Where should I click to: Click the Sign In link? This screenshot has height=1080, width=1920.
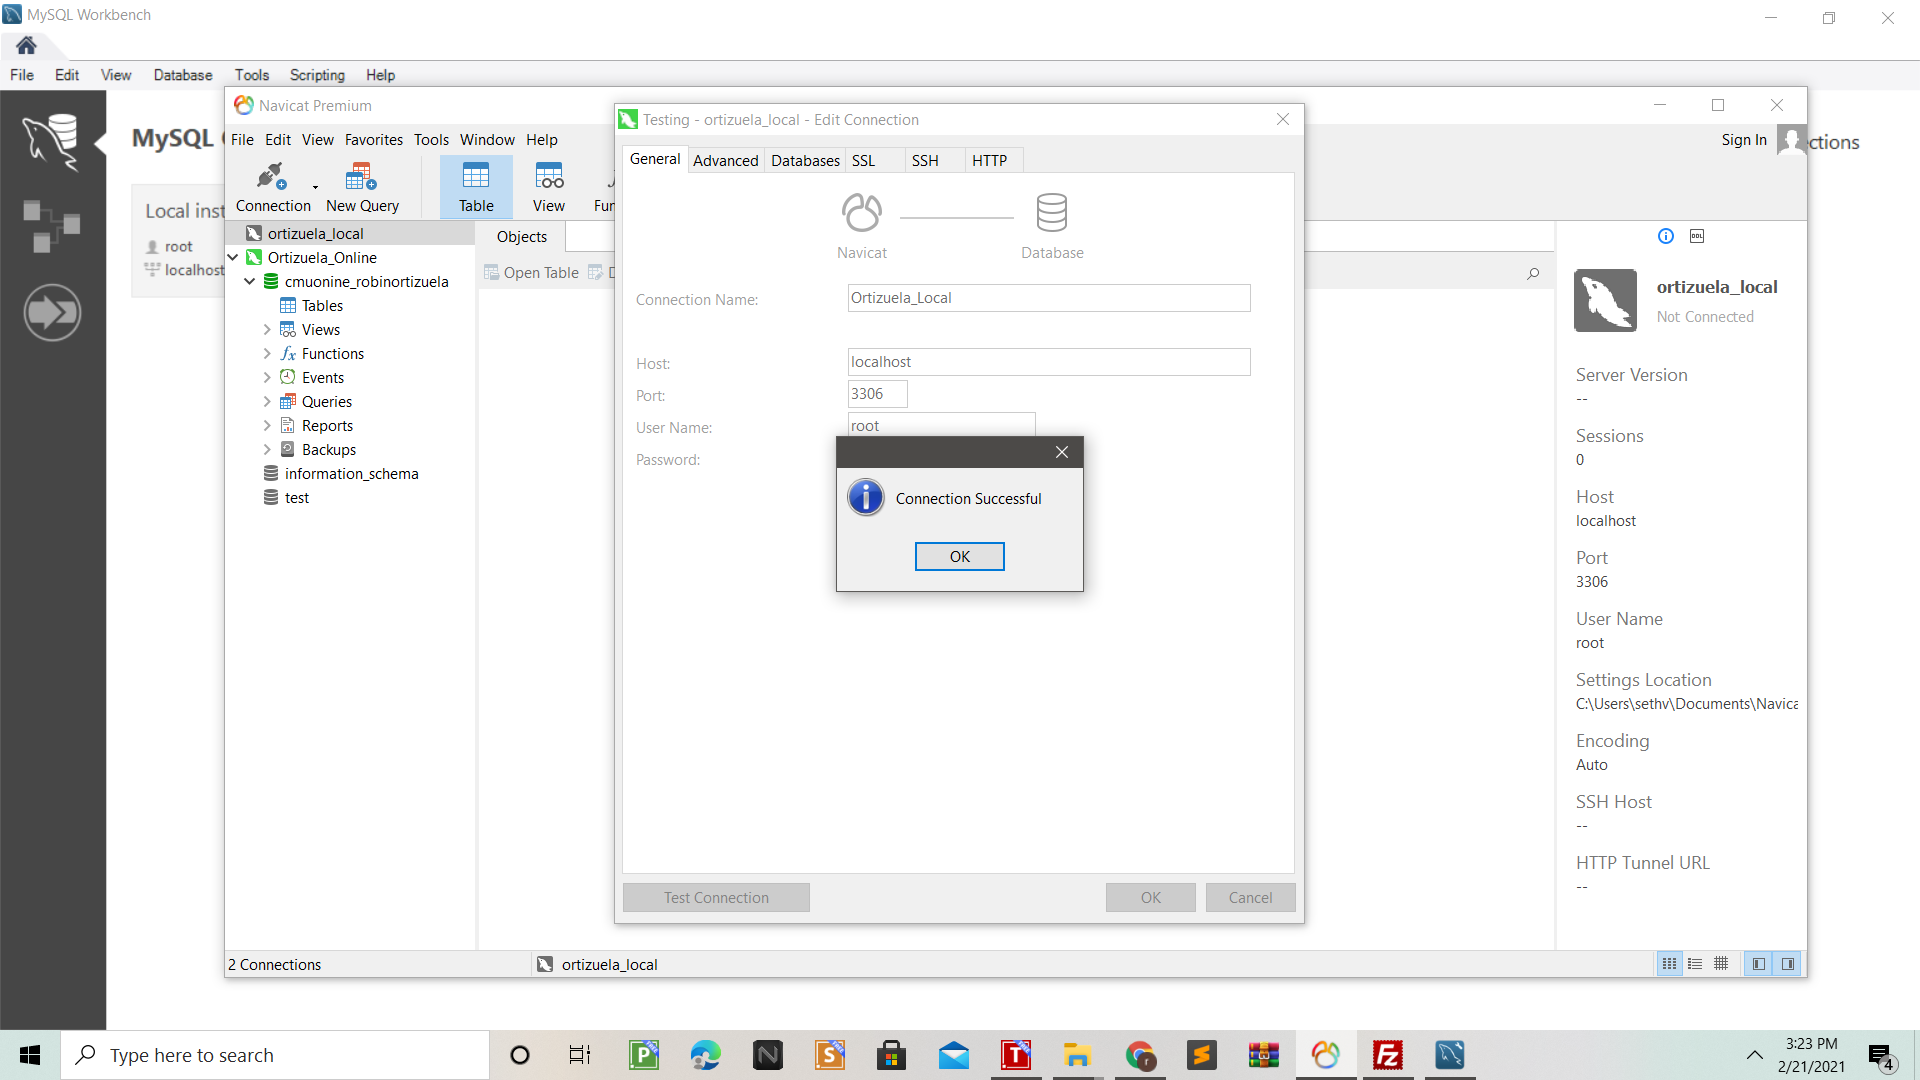pyautogui.click(x=1743, y=140)
